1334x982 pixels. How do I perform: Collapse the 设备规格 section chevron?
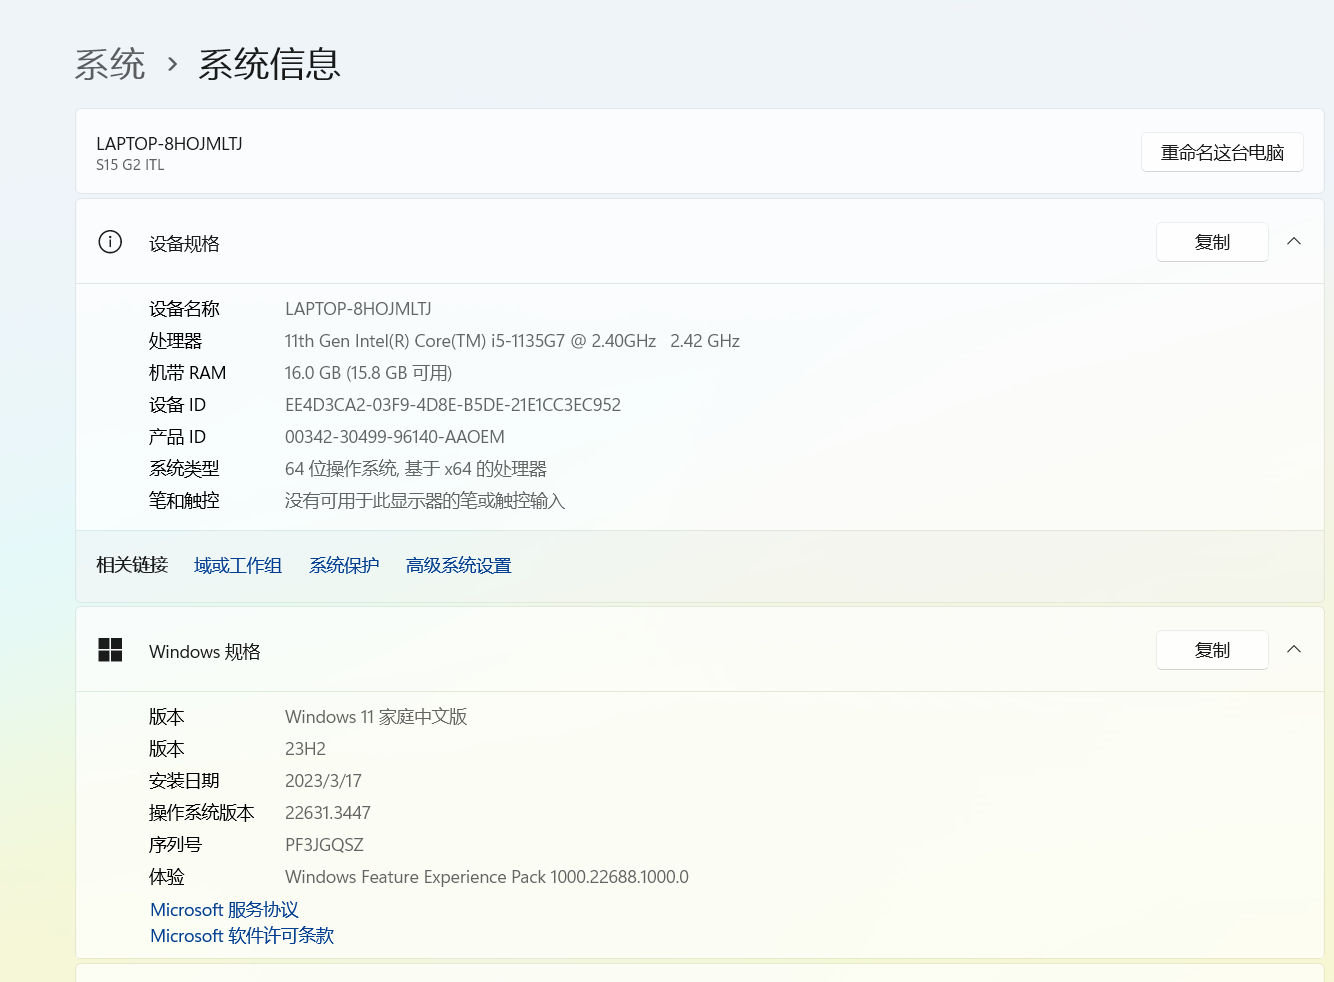1294,242
